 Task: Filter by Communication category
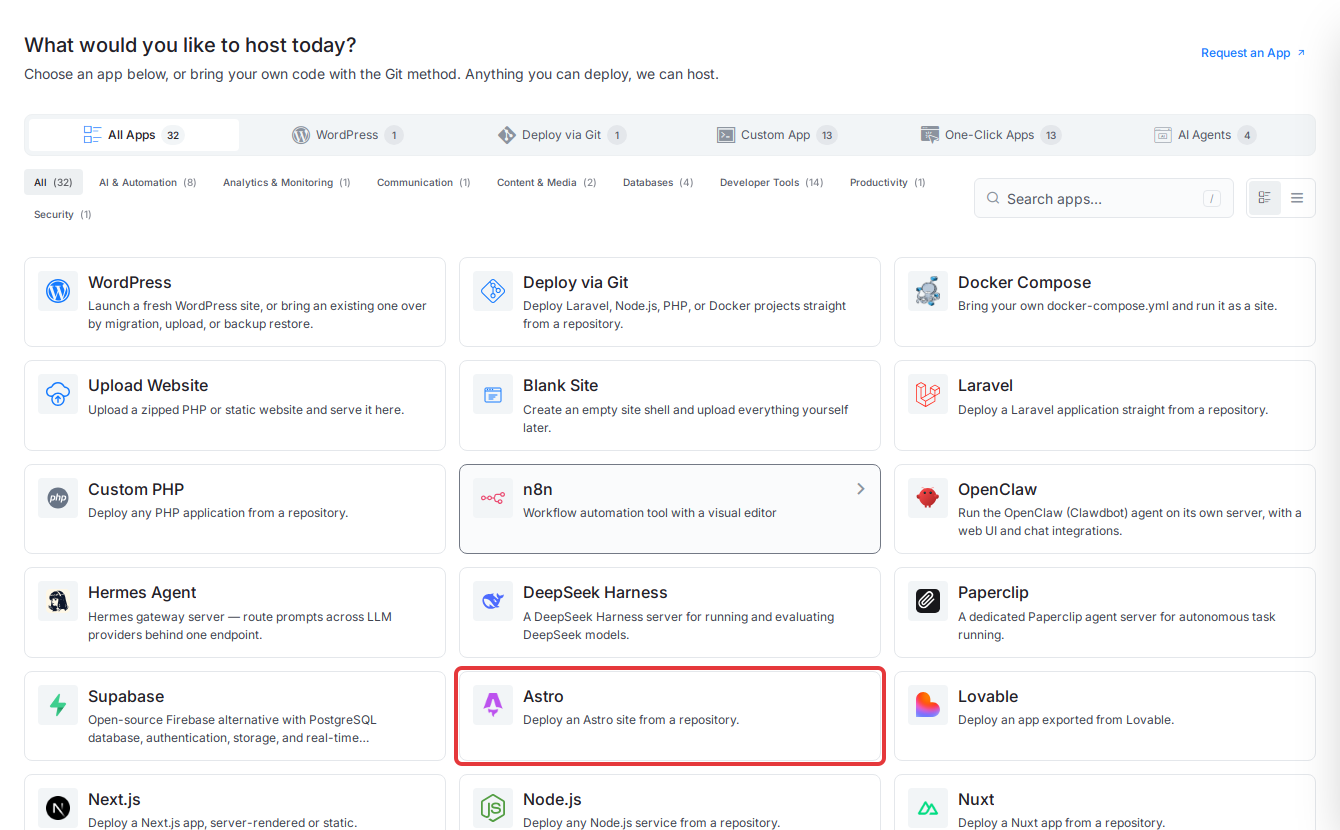coord(424,183)
